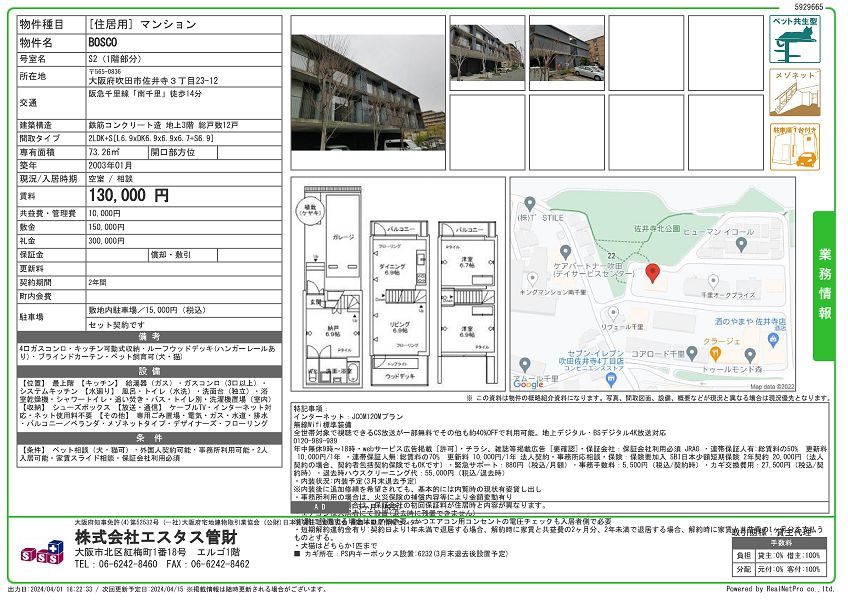
Task: Click the 条件 section header
Action: point(149,438)
